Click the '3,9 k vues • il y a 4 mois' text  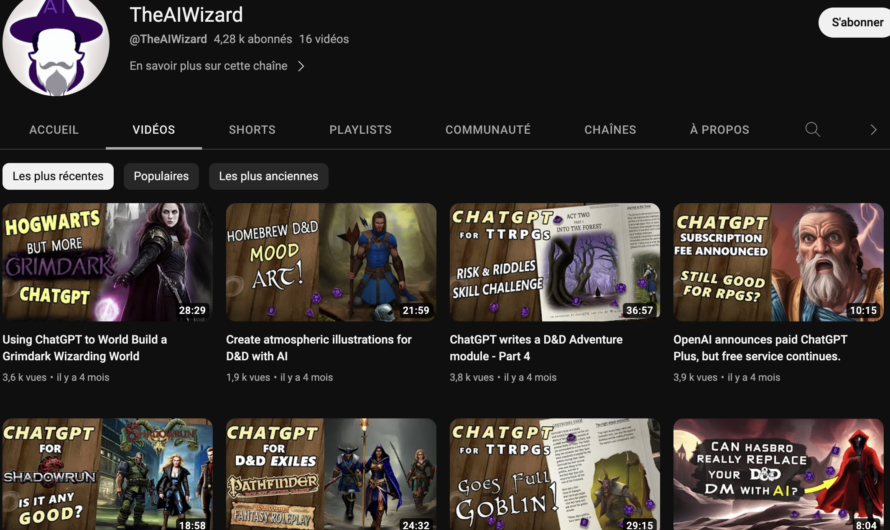point(727,377)
